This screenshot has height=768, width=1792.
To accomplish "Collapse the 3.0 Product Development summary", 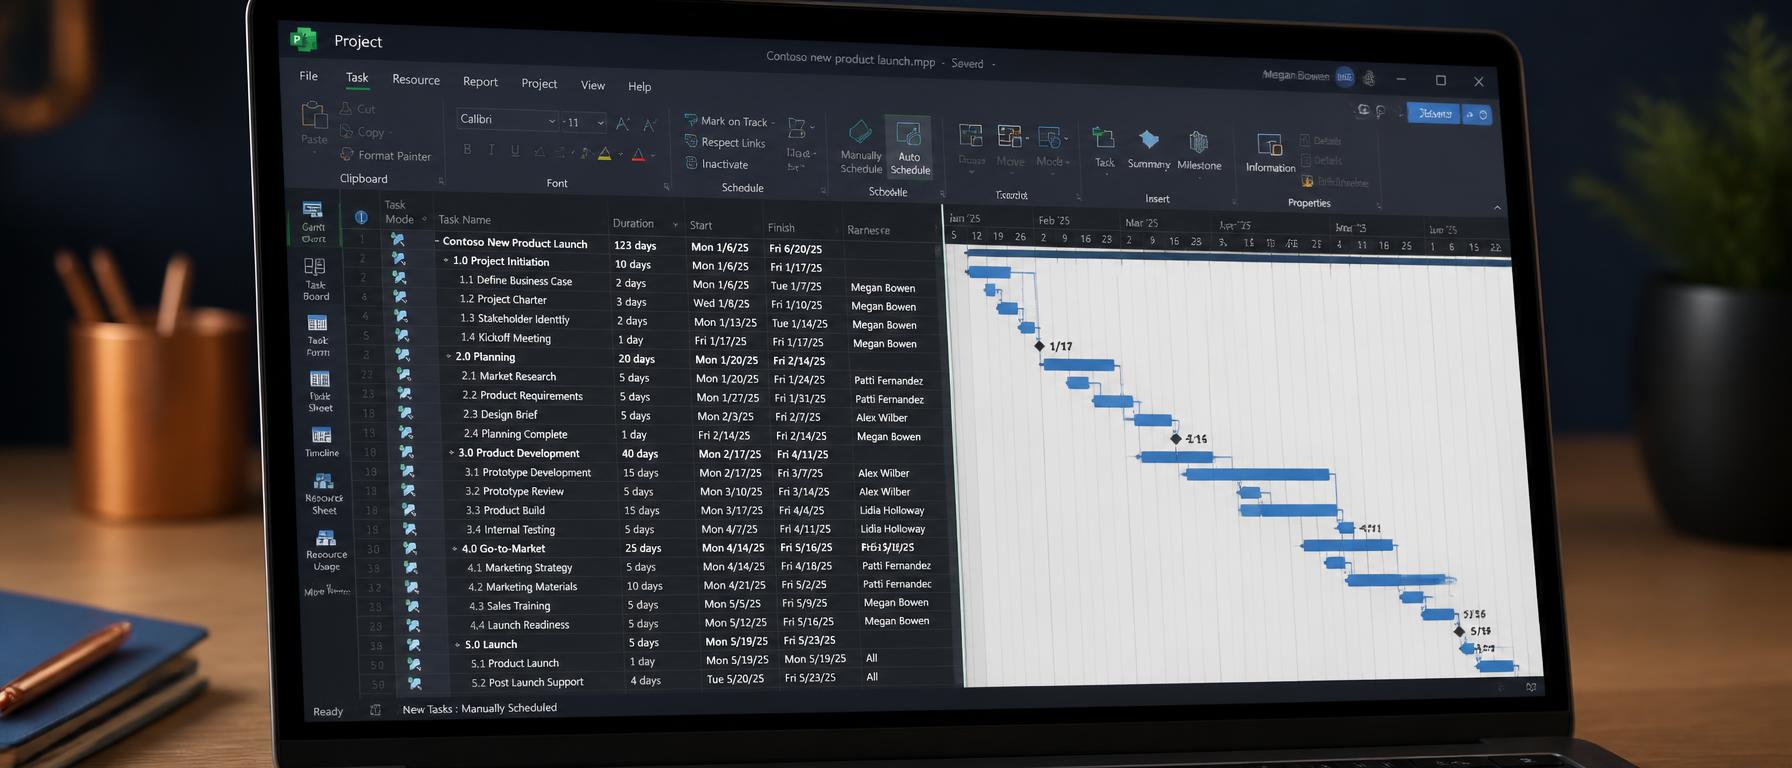I will tap(451, 453).
